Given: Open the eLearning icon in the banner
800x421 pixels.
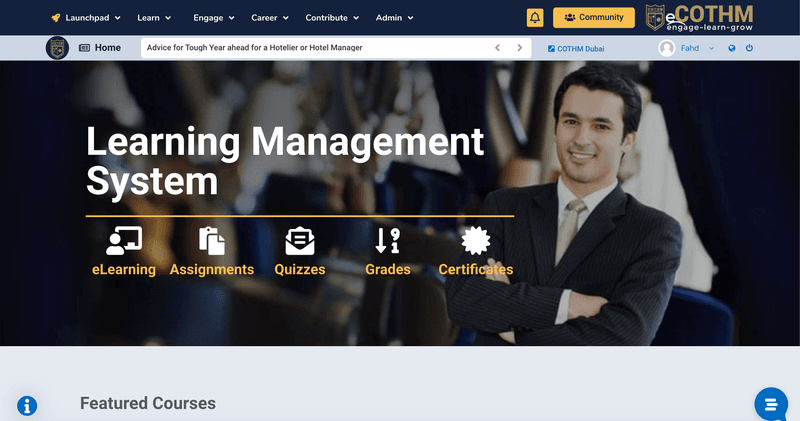Looking at the screenshot, I should coord(124,240).
